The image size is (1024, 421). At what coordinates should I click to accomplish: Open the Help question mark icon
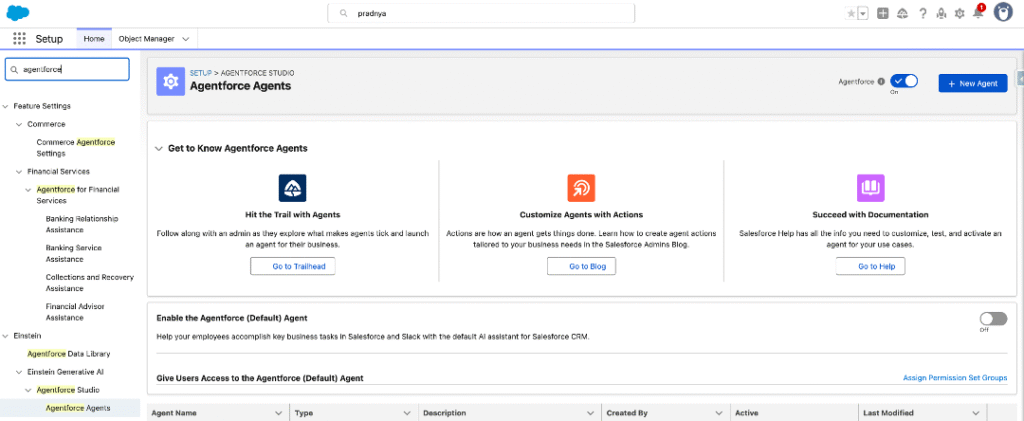tap(923, 13)
